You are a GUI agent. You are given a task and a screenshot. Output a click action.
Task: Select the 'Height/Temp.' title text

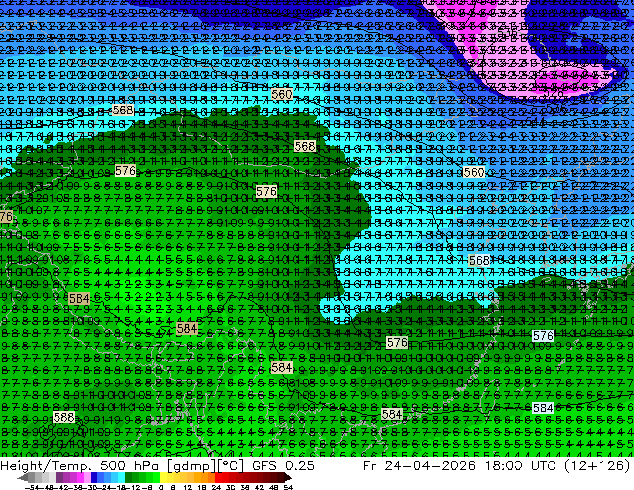click(45, 466)
